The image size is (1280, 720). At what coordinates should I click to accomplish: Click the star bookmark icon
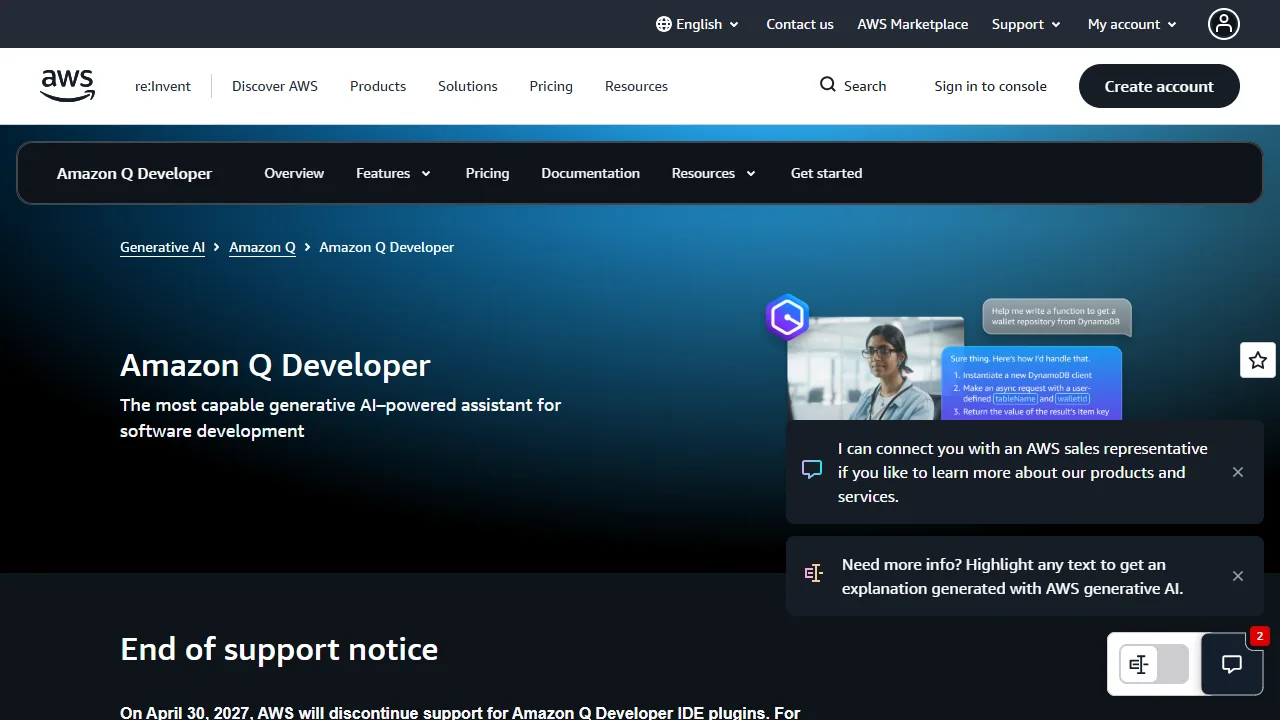point(1258,360)
